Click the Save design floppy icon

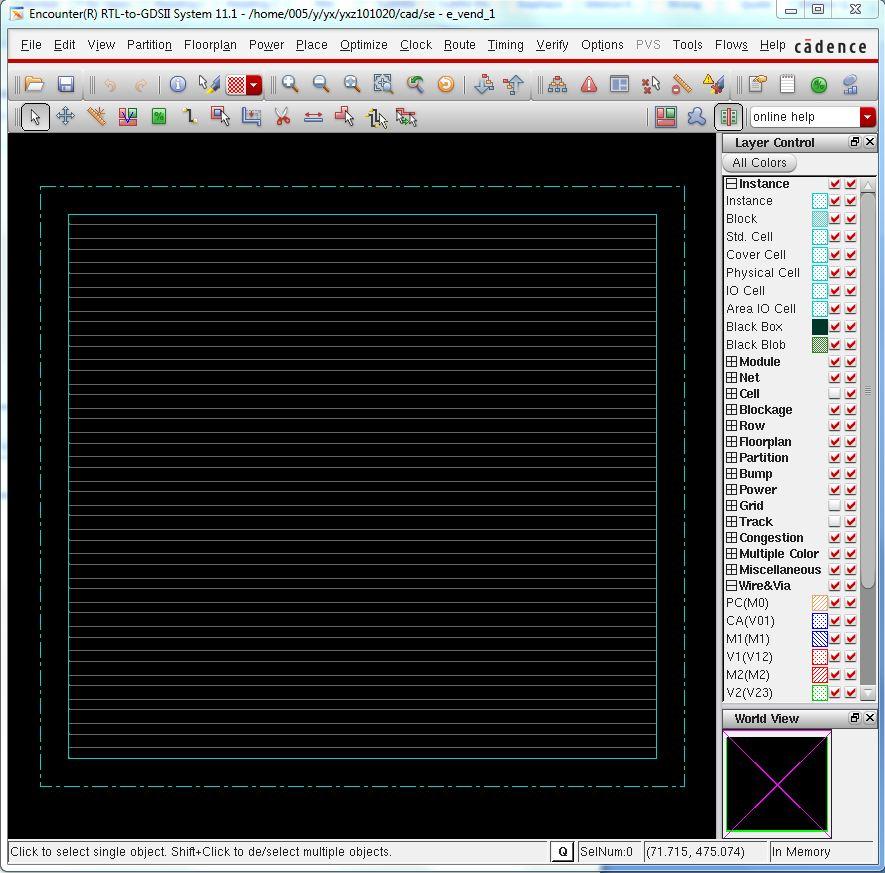66,85
